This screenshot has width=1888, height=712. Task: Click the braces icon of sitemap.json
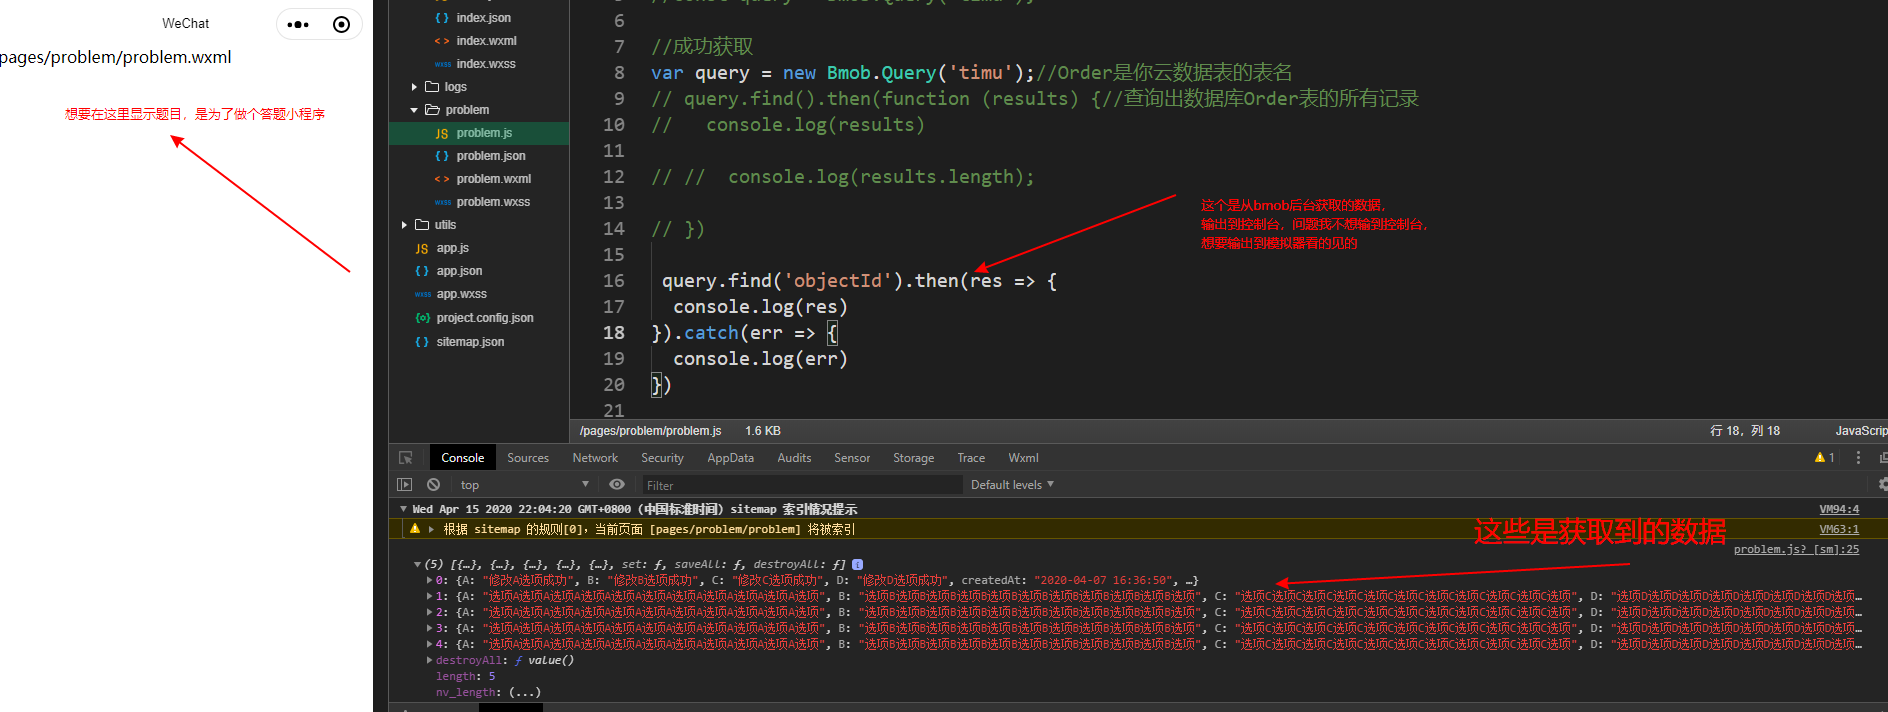click(422, 342)
